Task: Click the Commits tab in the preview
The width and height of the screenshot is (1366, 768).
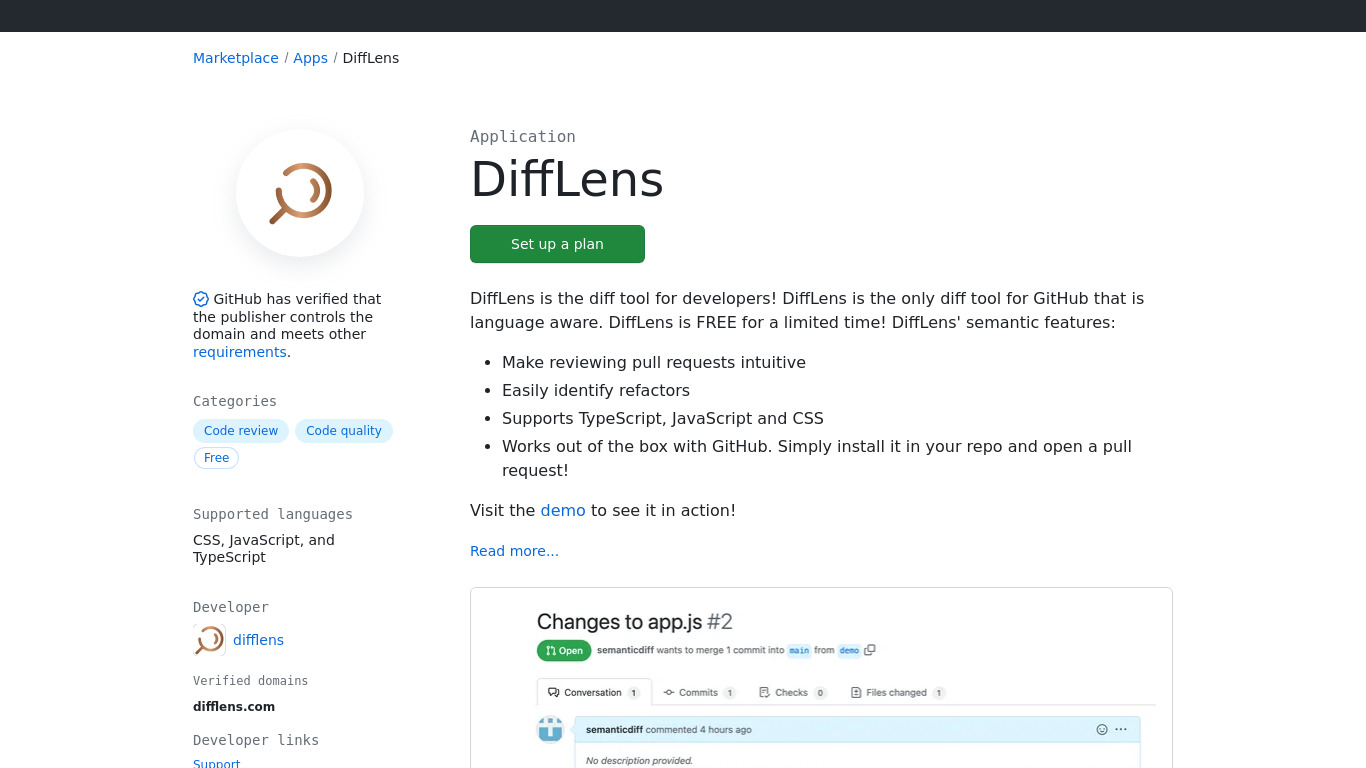Action: pos(700,692)
